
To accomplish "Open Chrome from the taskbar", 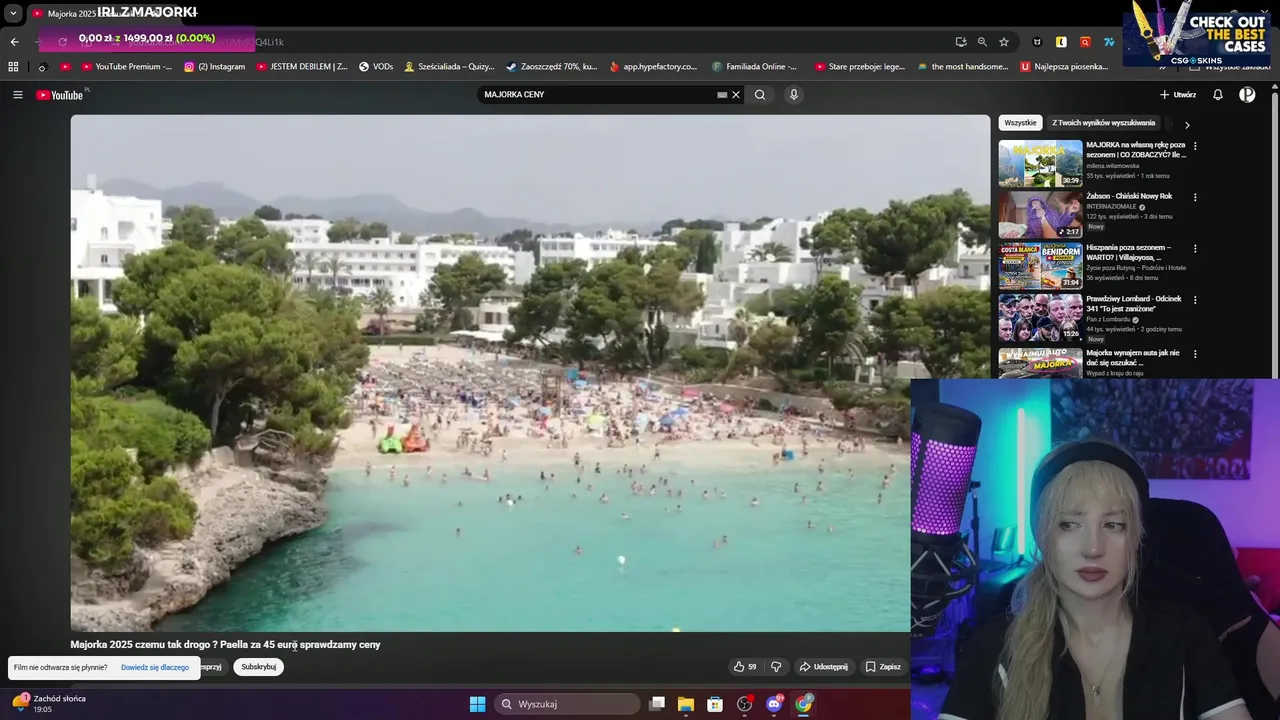I will [803, 704].
